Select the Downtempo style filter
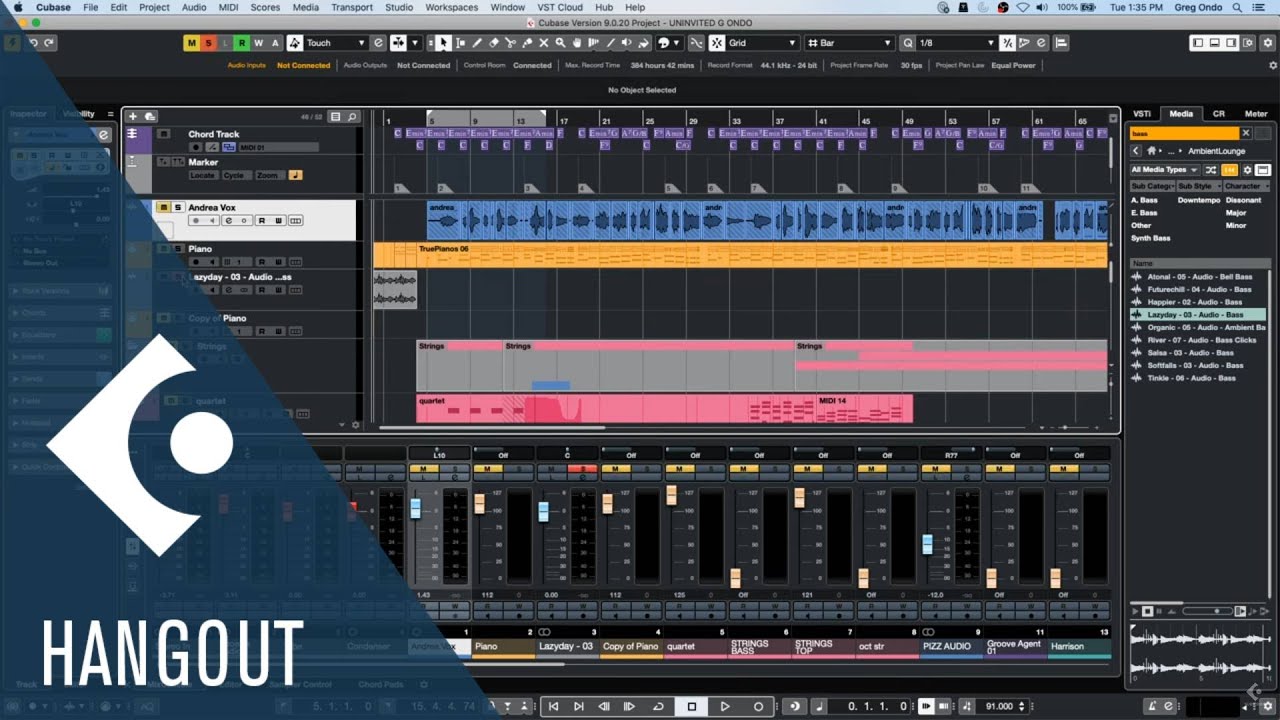 (x=1199, y=200)
